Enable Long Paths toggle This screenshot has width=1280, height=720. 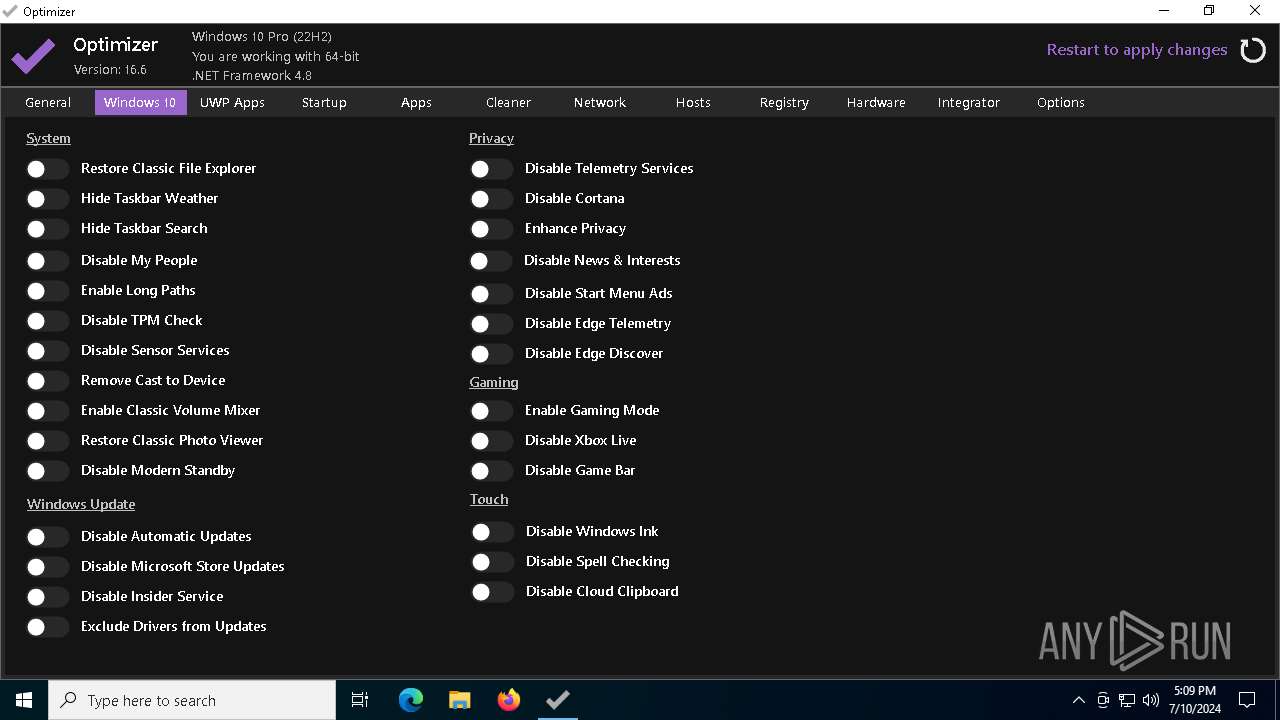click(47, 291)
